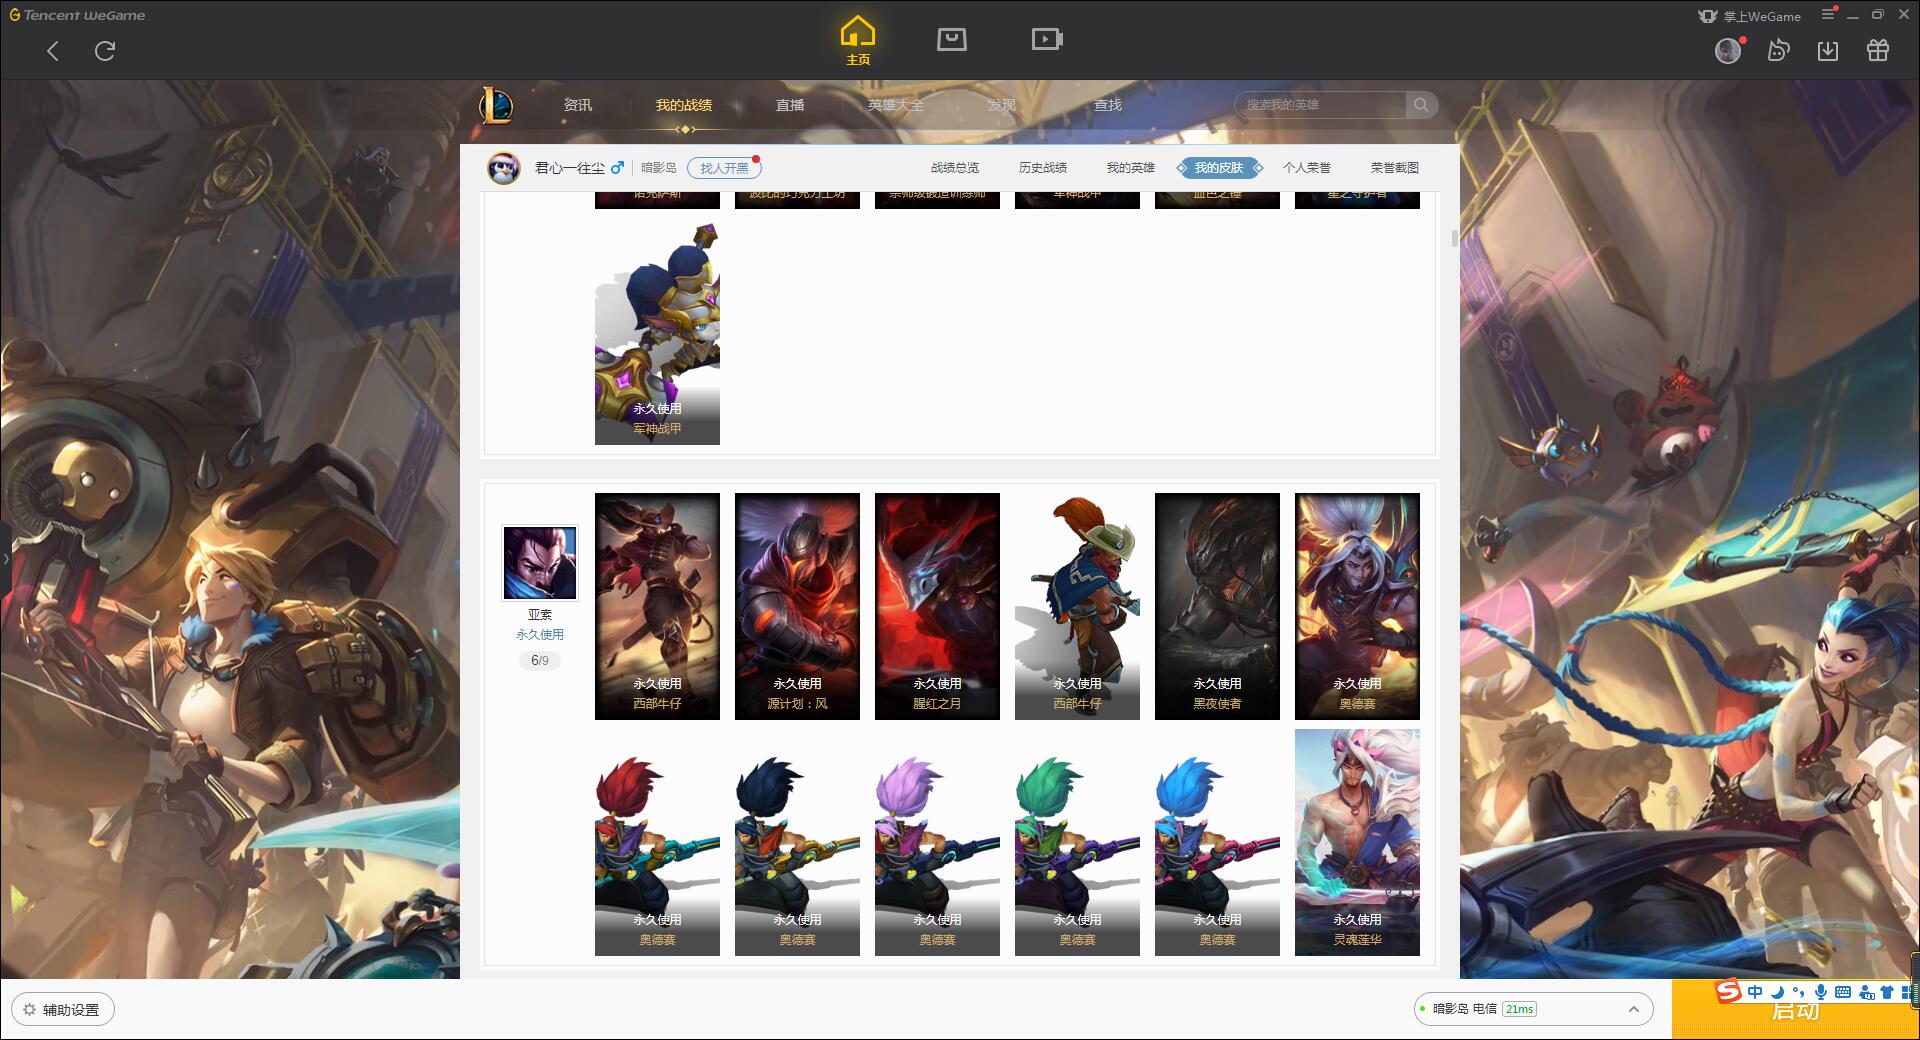Viewport: 1920px width, 1040px height.
Task: Open the 英雄大全 tab
Action: pos(896,105)
